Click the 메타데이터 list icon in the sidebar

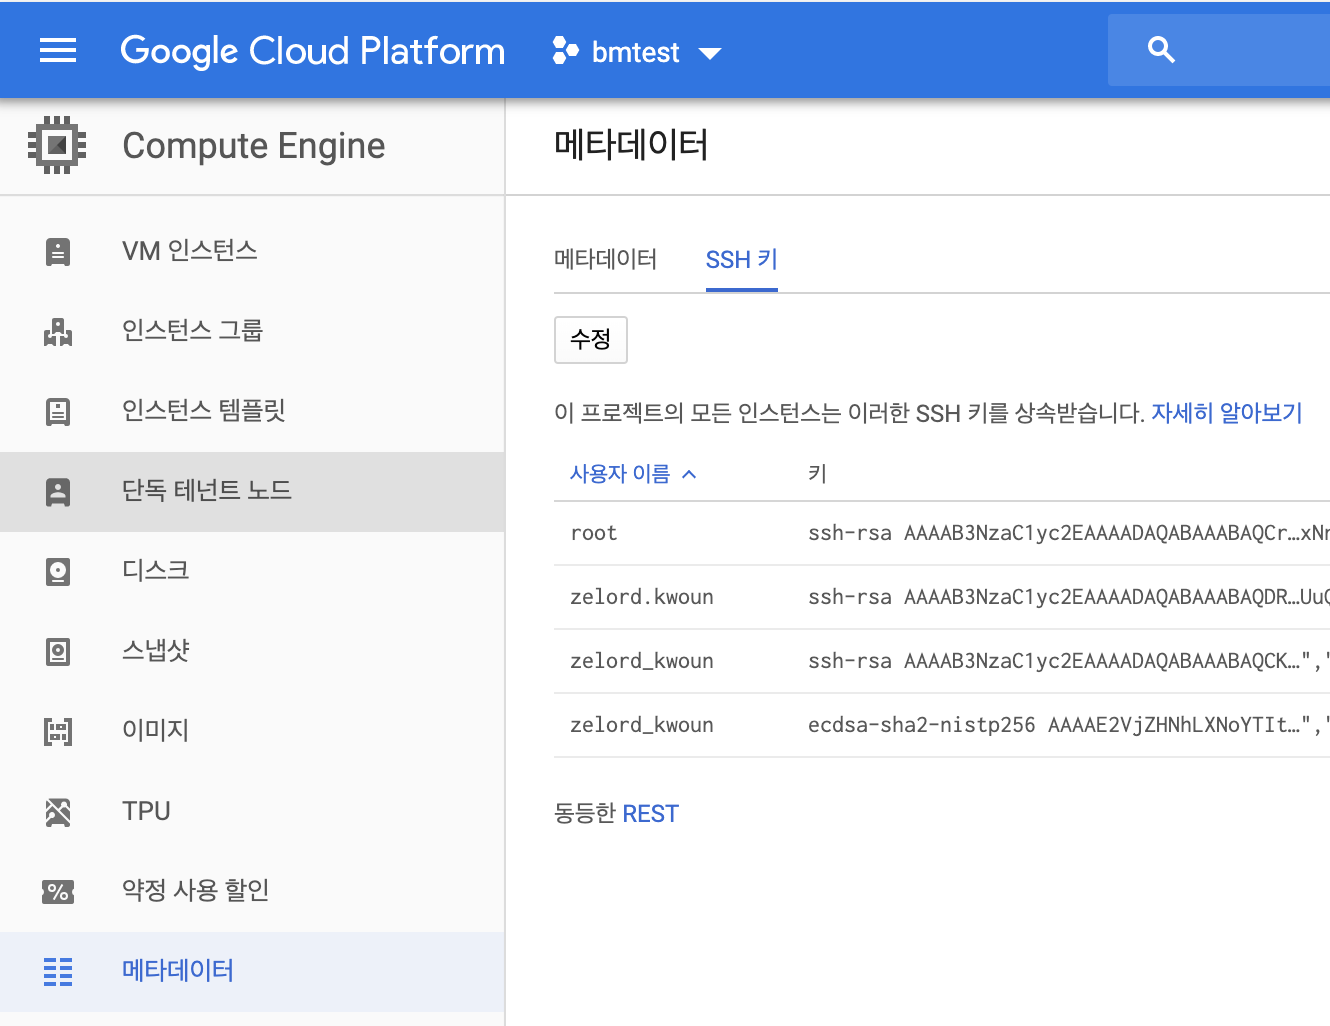[x=58, y=971]
